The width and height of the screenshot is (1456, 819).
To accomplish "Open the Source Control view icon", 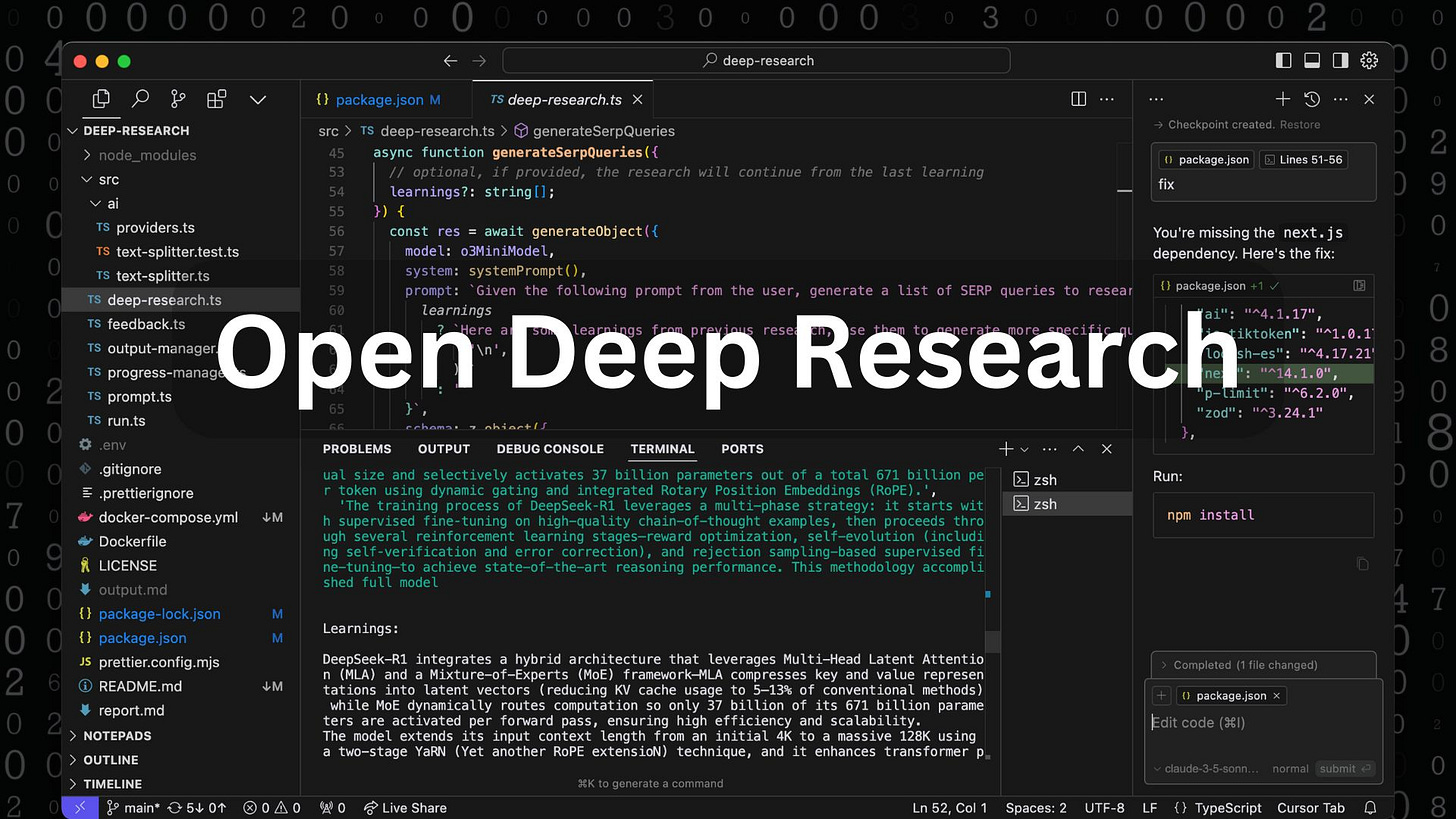I will [178, 99].
